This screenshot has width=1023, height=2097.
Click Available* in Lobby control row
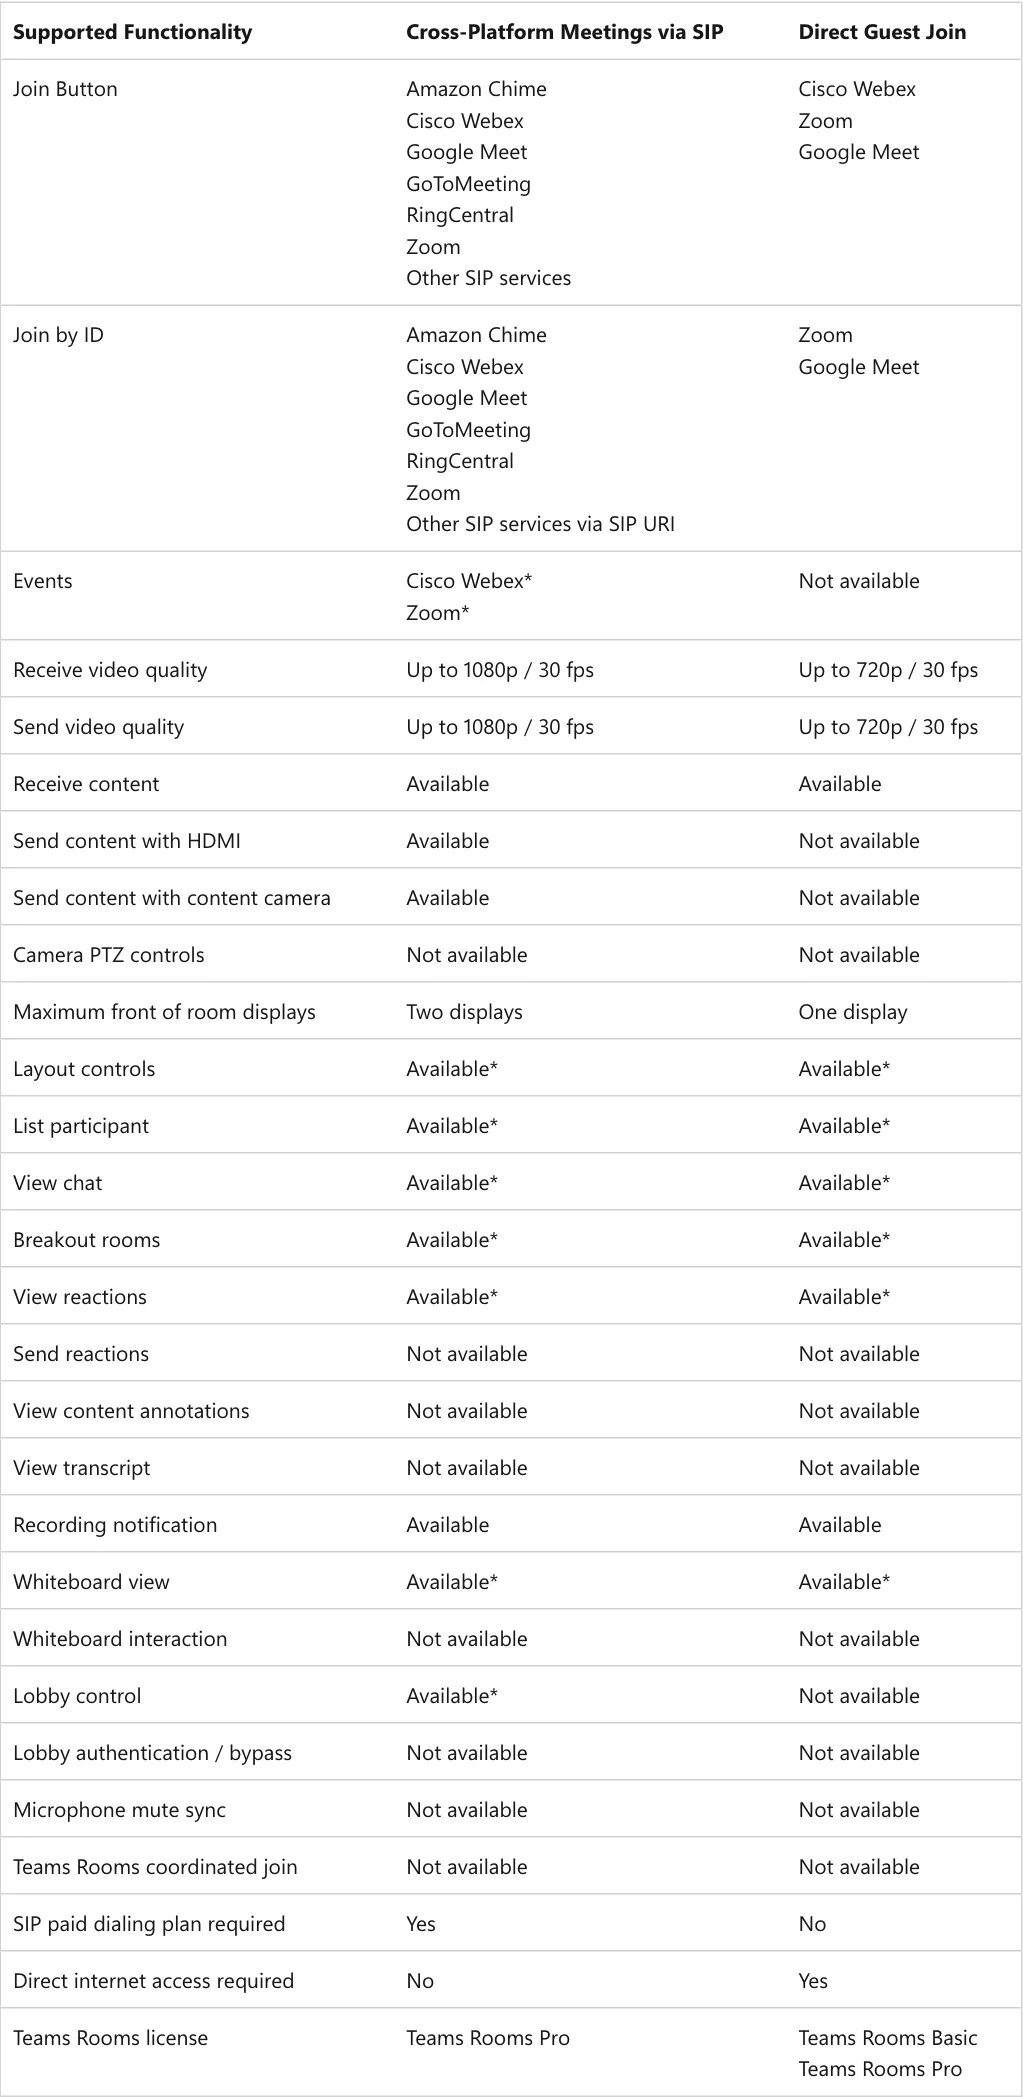coord(452,1696)
